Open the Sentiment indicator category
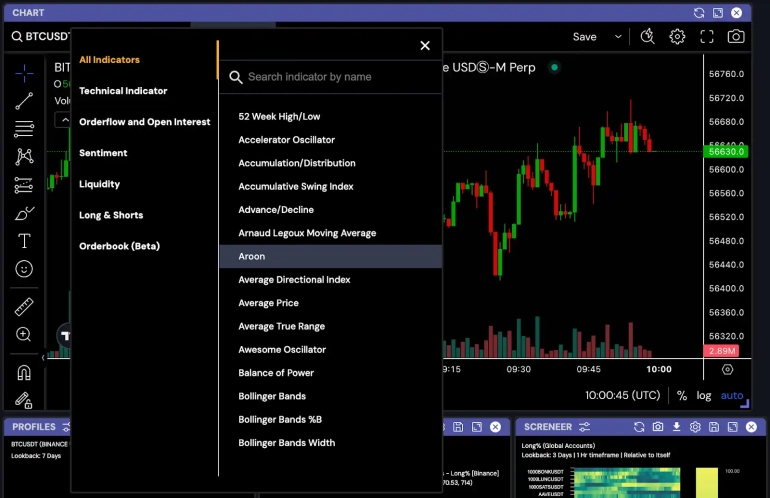Image resolution: width=770 pixels, height=498 pixels. point(103,153)
